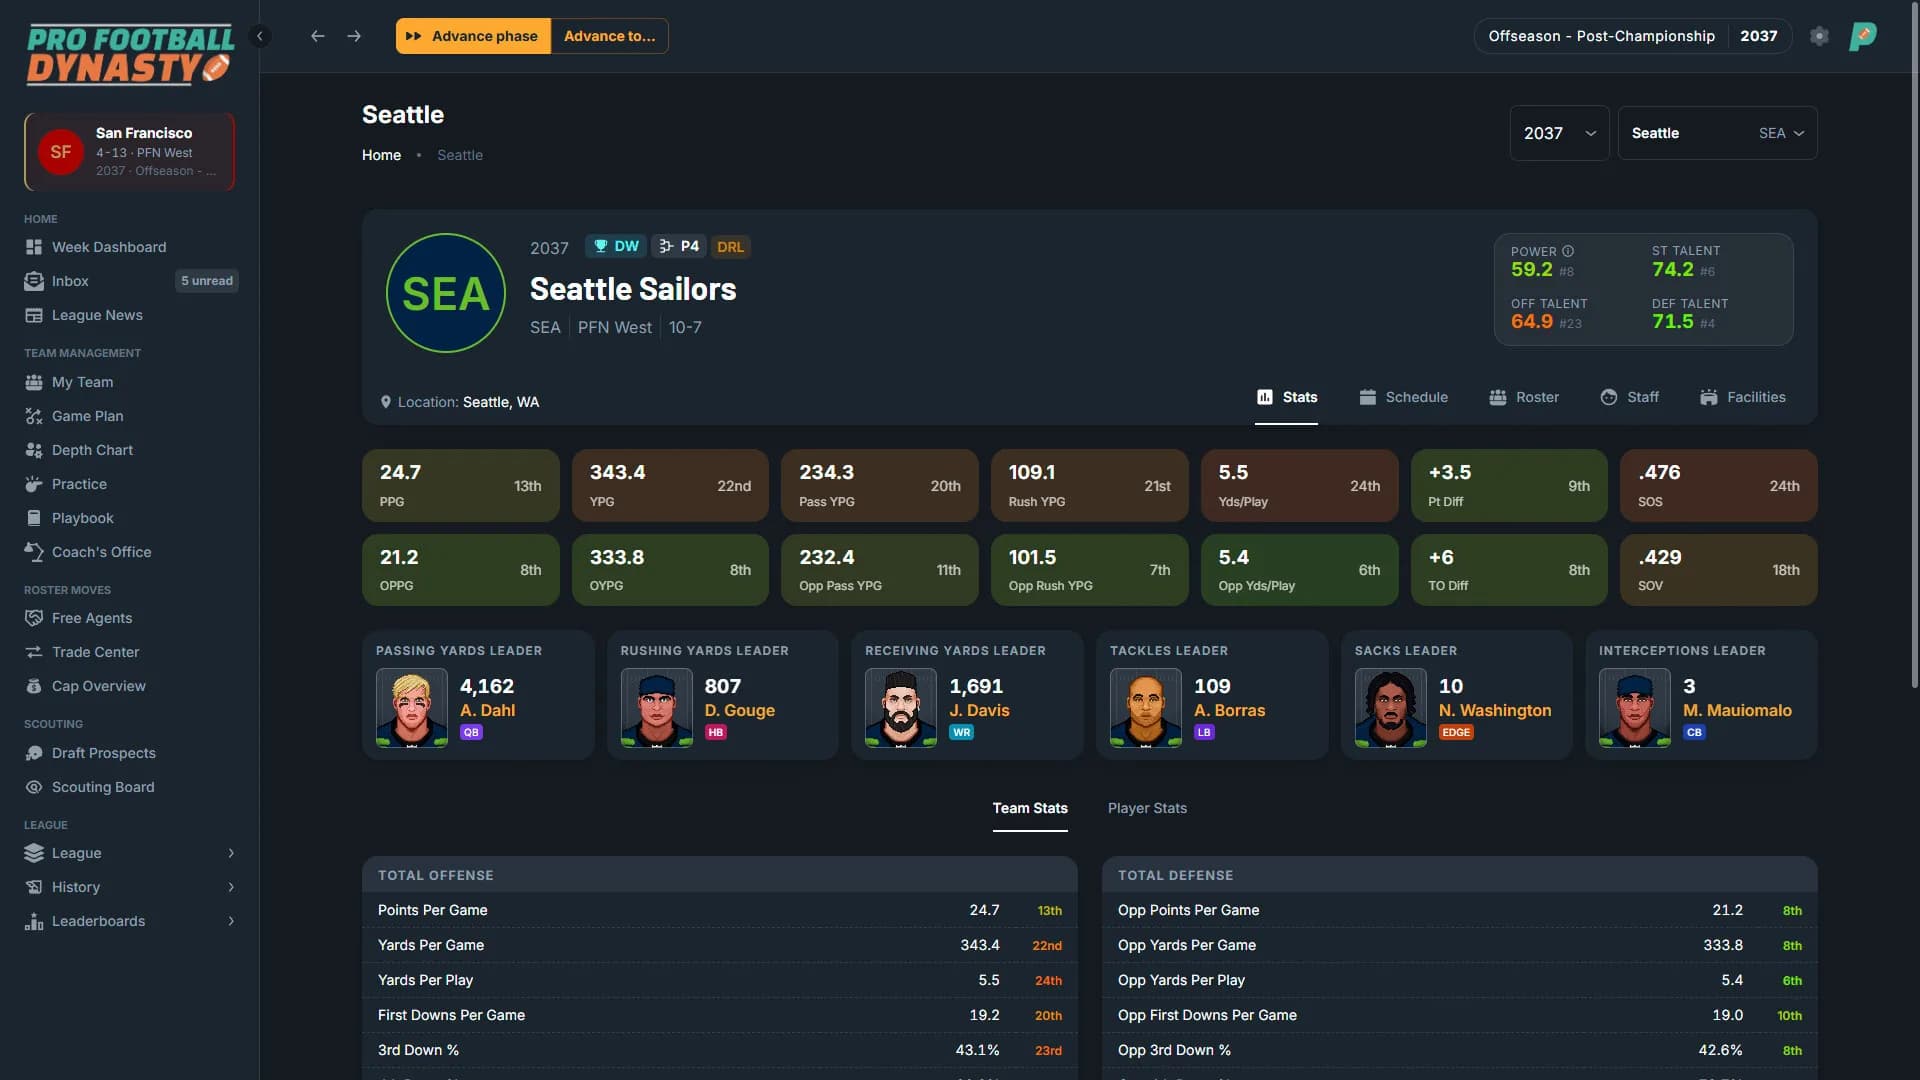1920x1080 pixels.
Task: Click the Opp Yards Per Game row
Action: (x=1459, y=945)
